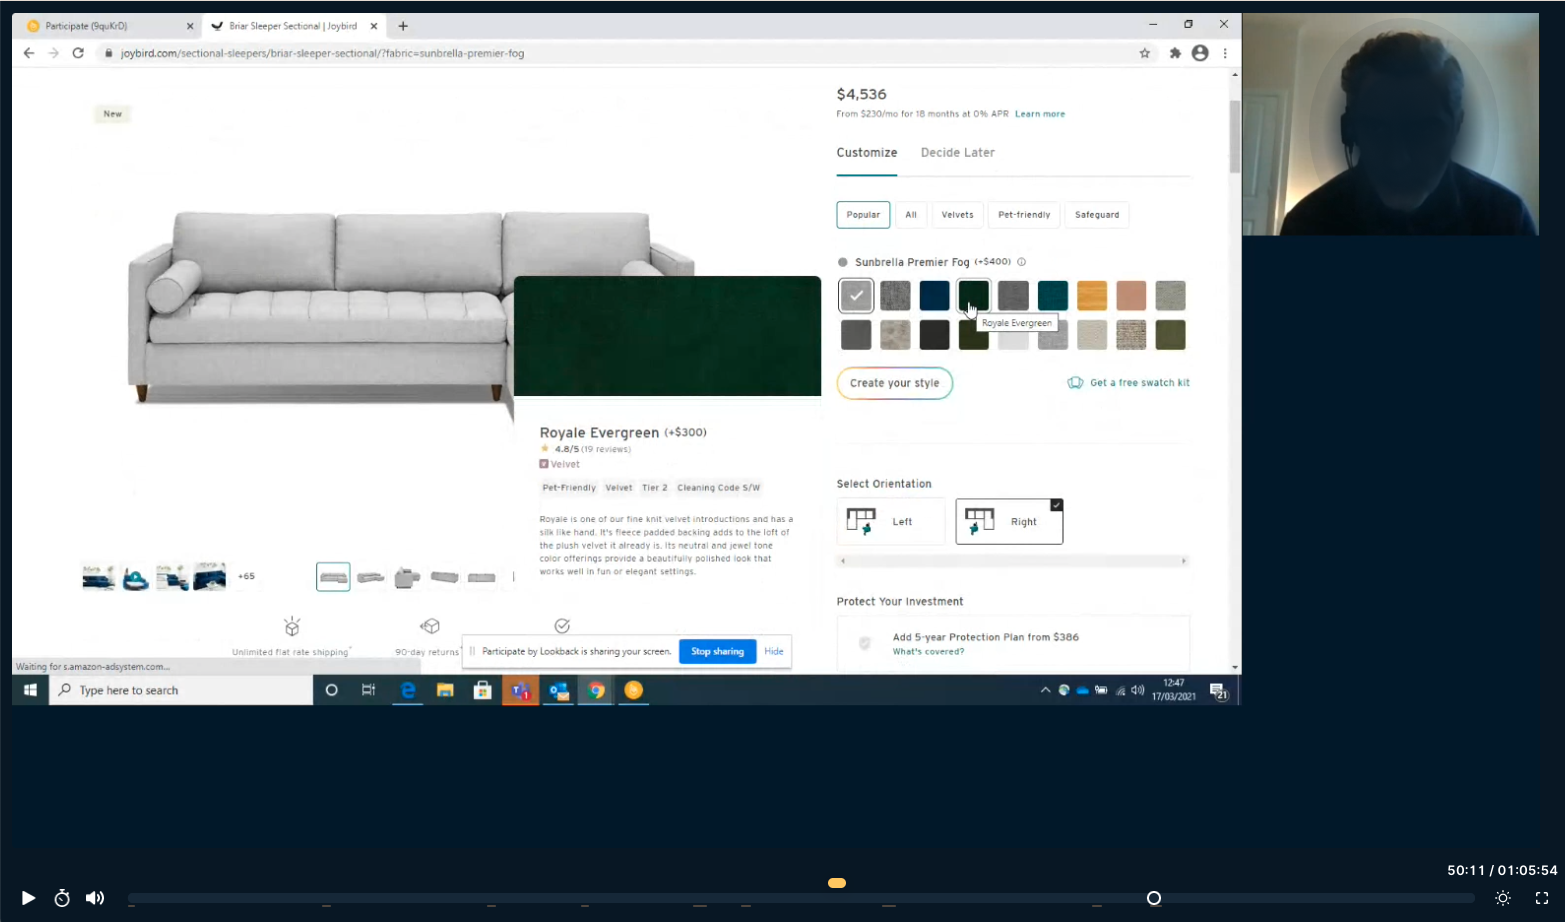
Task: Click the Create your style button
Action: [x=893, y=383]
